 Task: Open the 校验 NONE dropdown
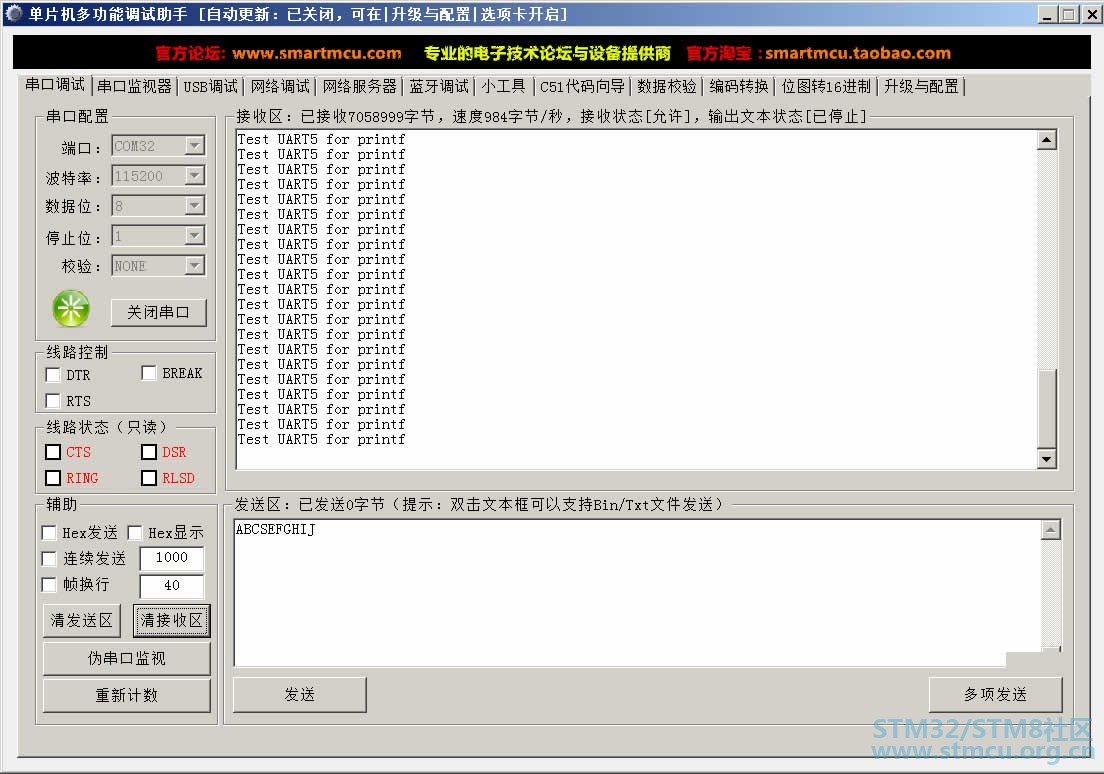point(194,266)
